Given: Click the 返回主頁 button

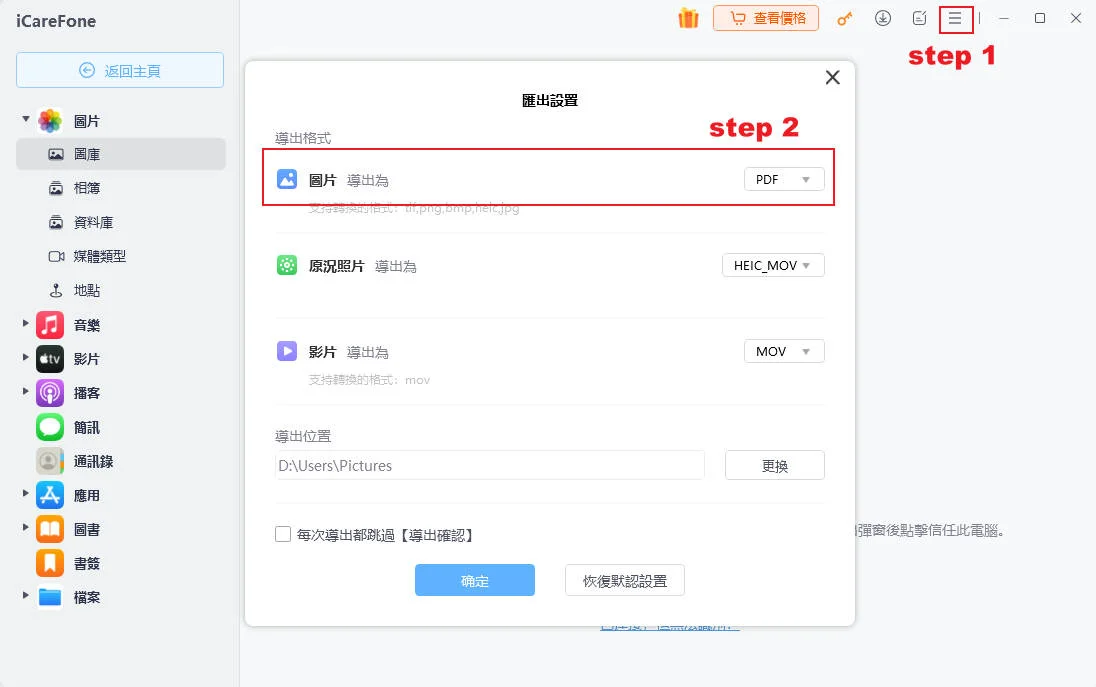Looking at the screenshot, I should point(120,70).
